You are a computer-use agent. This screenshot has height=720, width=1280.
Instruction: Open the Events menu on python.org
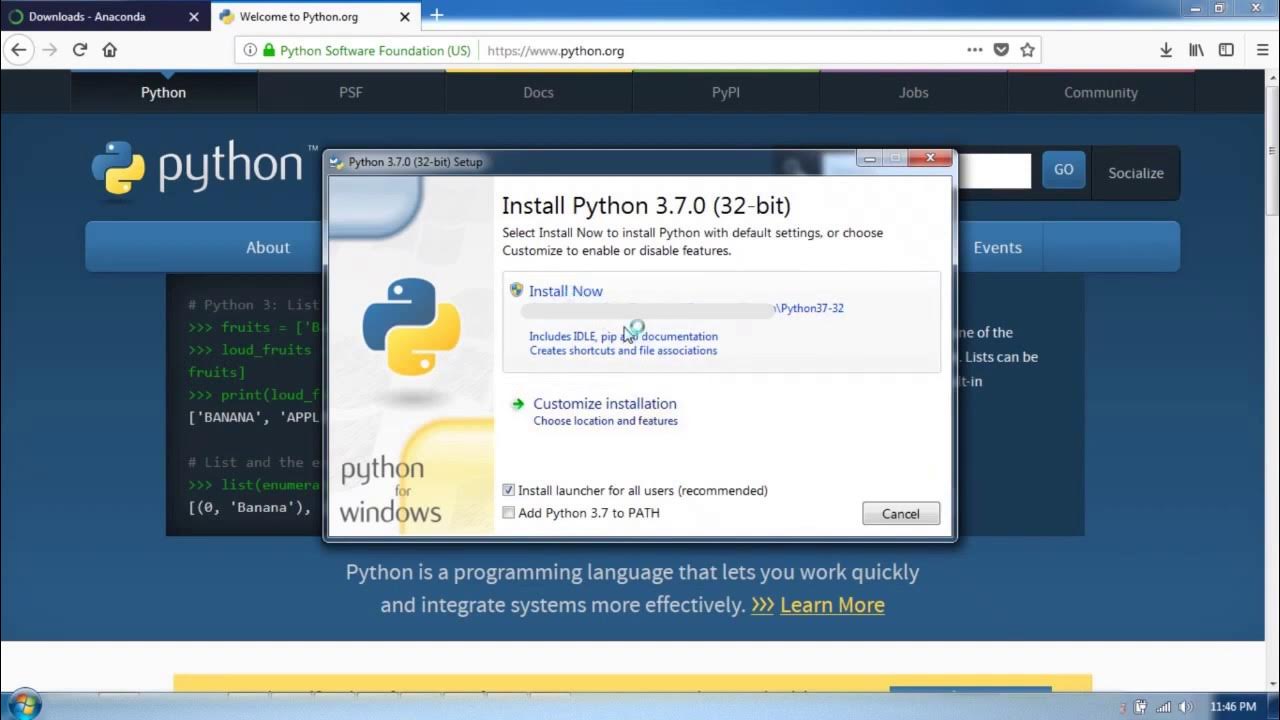(x=998, y=247)
